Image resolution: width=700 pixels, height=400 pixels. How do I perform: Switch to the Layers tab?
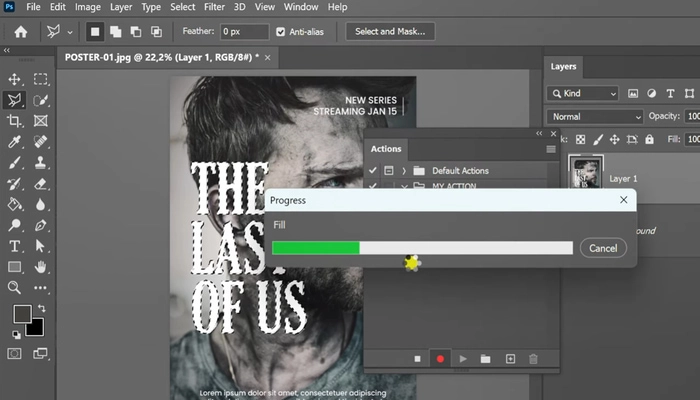[x=563, y=67]
